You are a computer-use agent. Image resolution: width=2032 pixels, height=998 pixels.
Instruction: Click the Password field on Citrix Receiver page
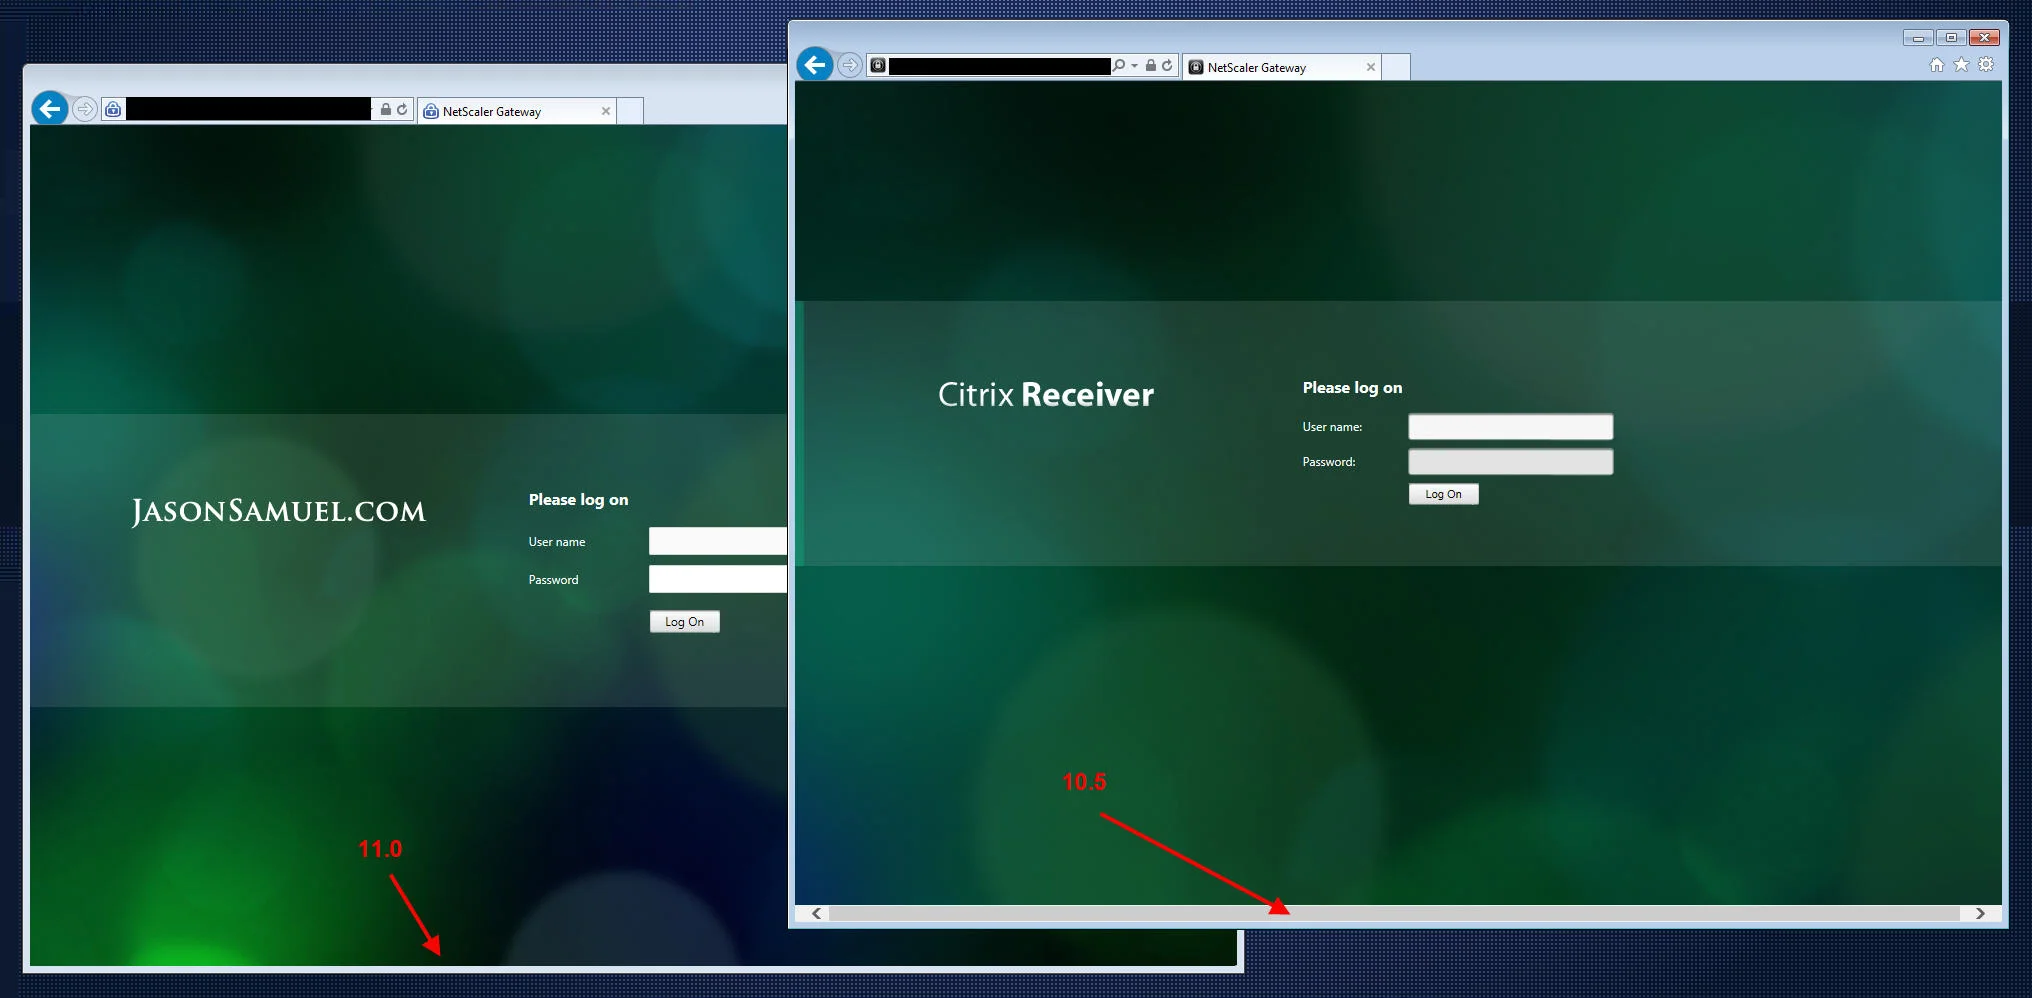(1510, 462)
